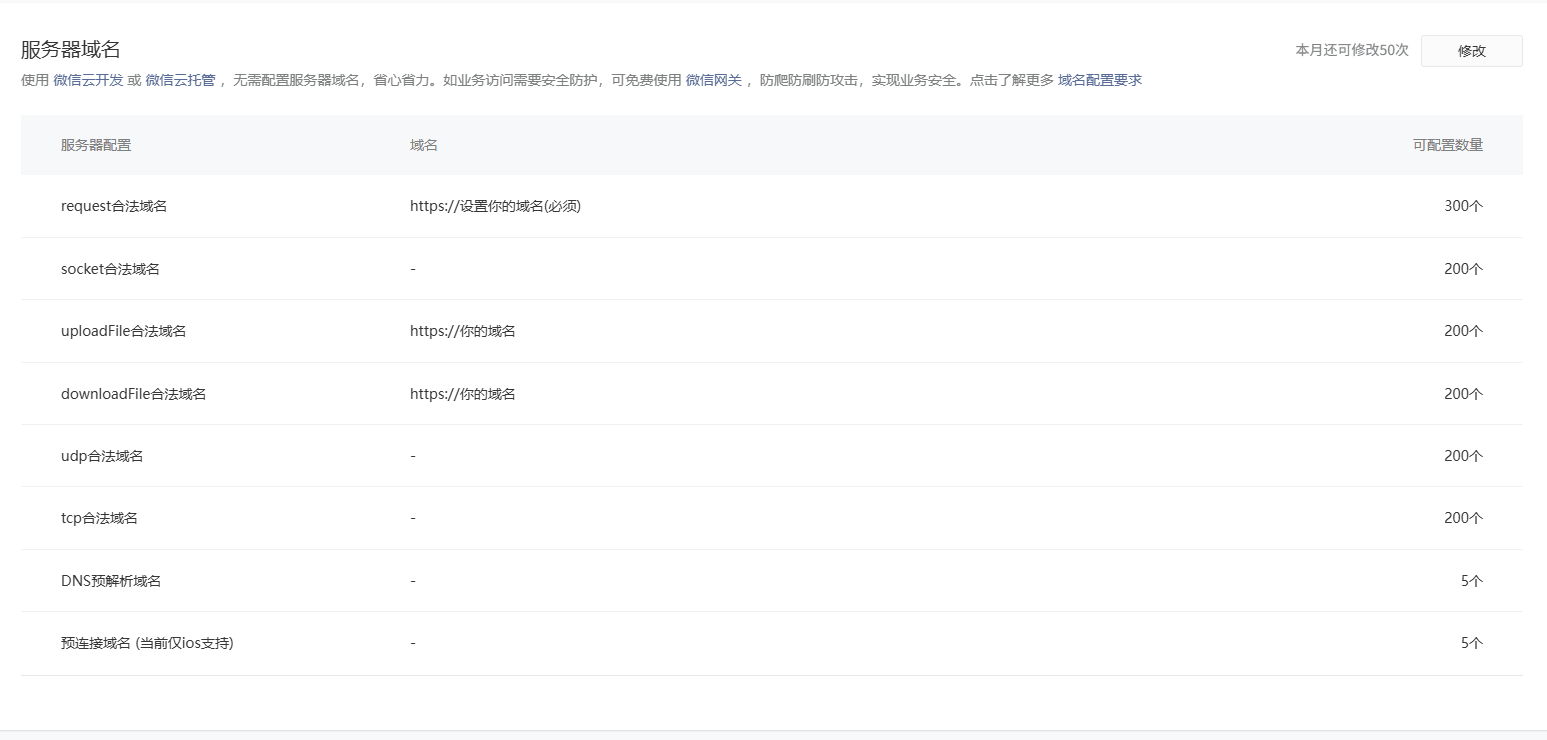Click the 5个 in DNS预解析域名 row
Image resolution: width=1547 pixels, height=740 pixels.
point(1472,581)
